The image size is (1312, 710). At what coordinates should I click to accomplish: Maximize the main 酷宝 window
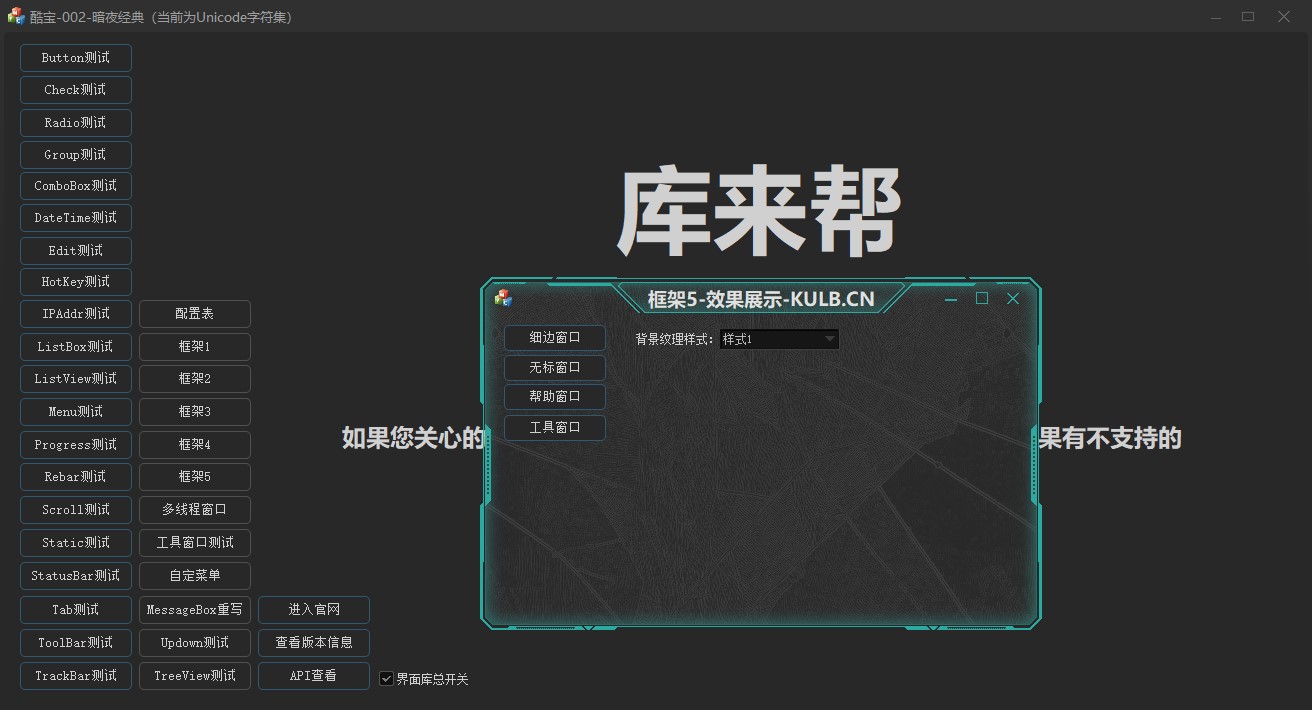click(1248, 17)
